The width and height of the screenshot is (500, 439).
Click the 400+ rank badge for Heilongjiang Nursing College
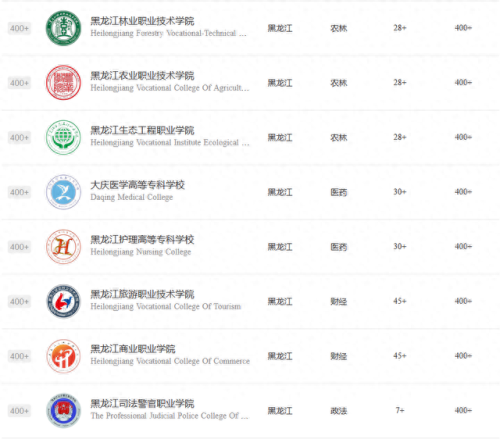19,247
